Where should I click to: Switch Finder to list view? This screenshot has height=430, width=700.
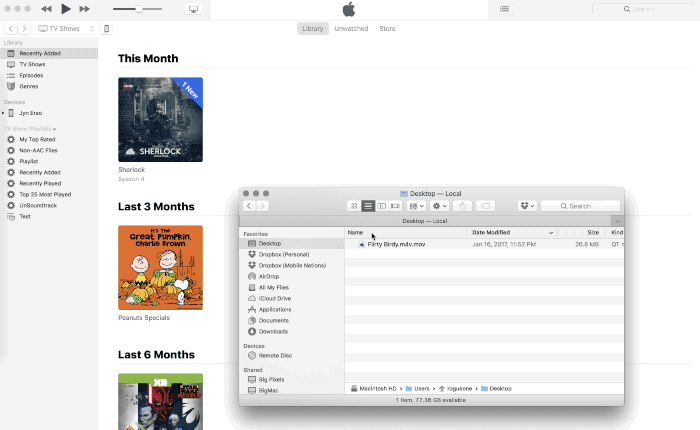click(x=368, y=206)
